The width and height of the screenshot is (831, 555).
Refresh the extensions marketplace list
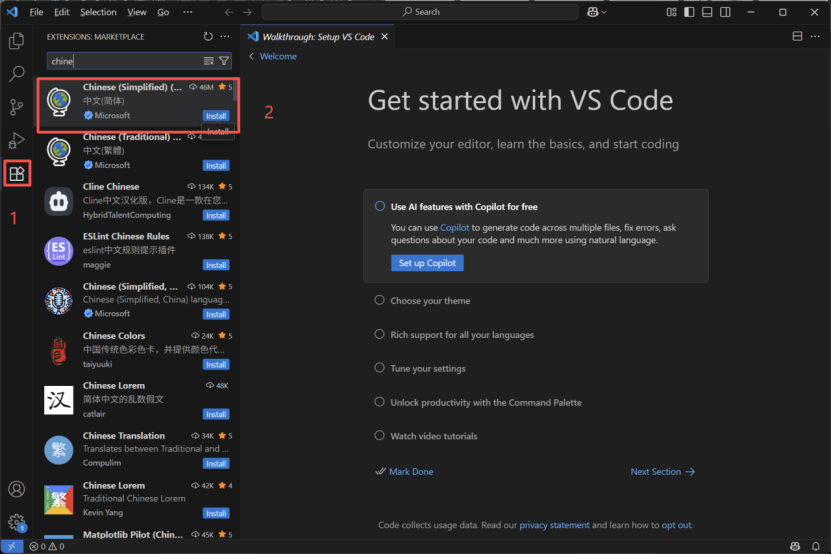(x=208, y=37)
